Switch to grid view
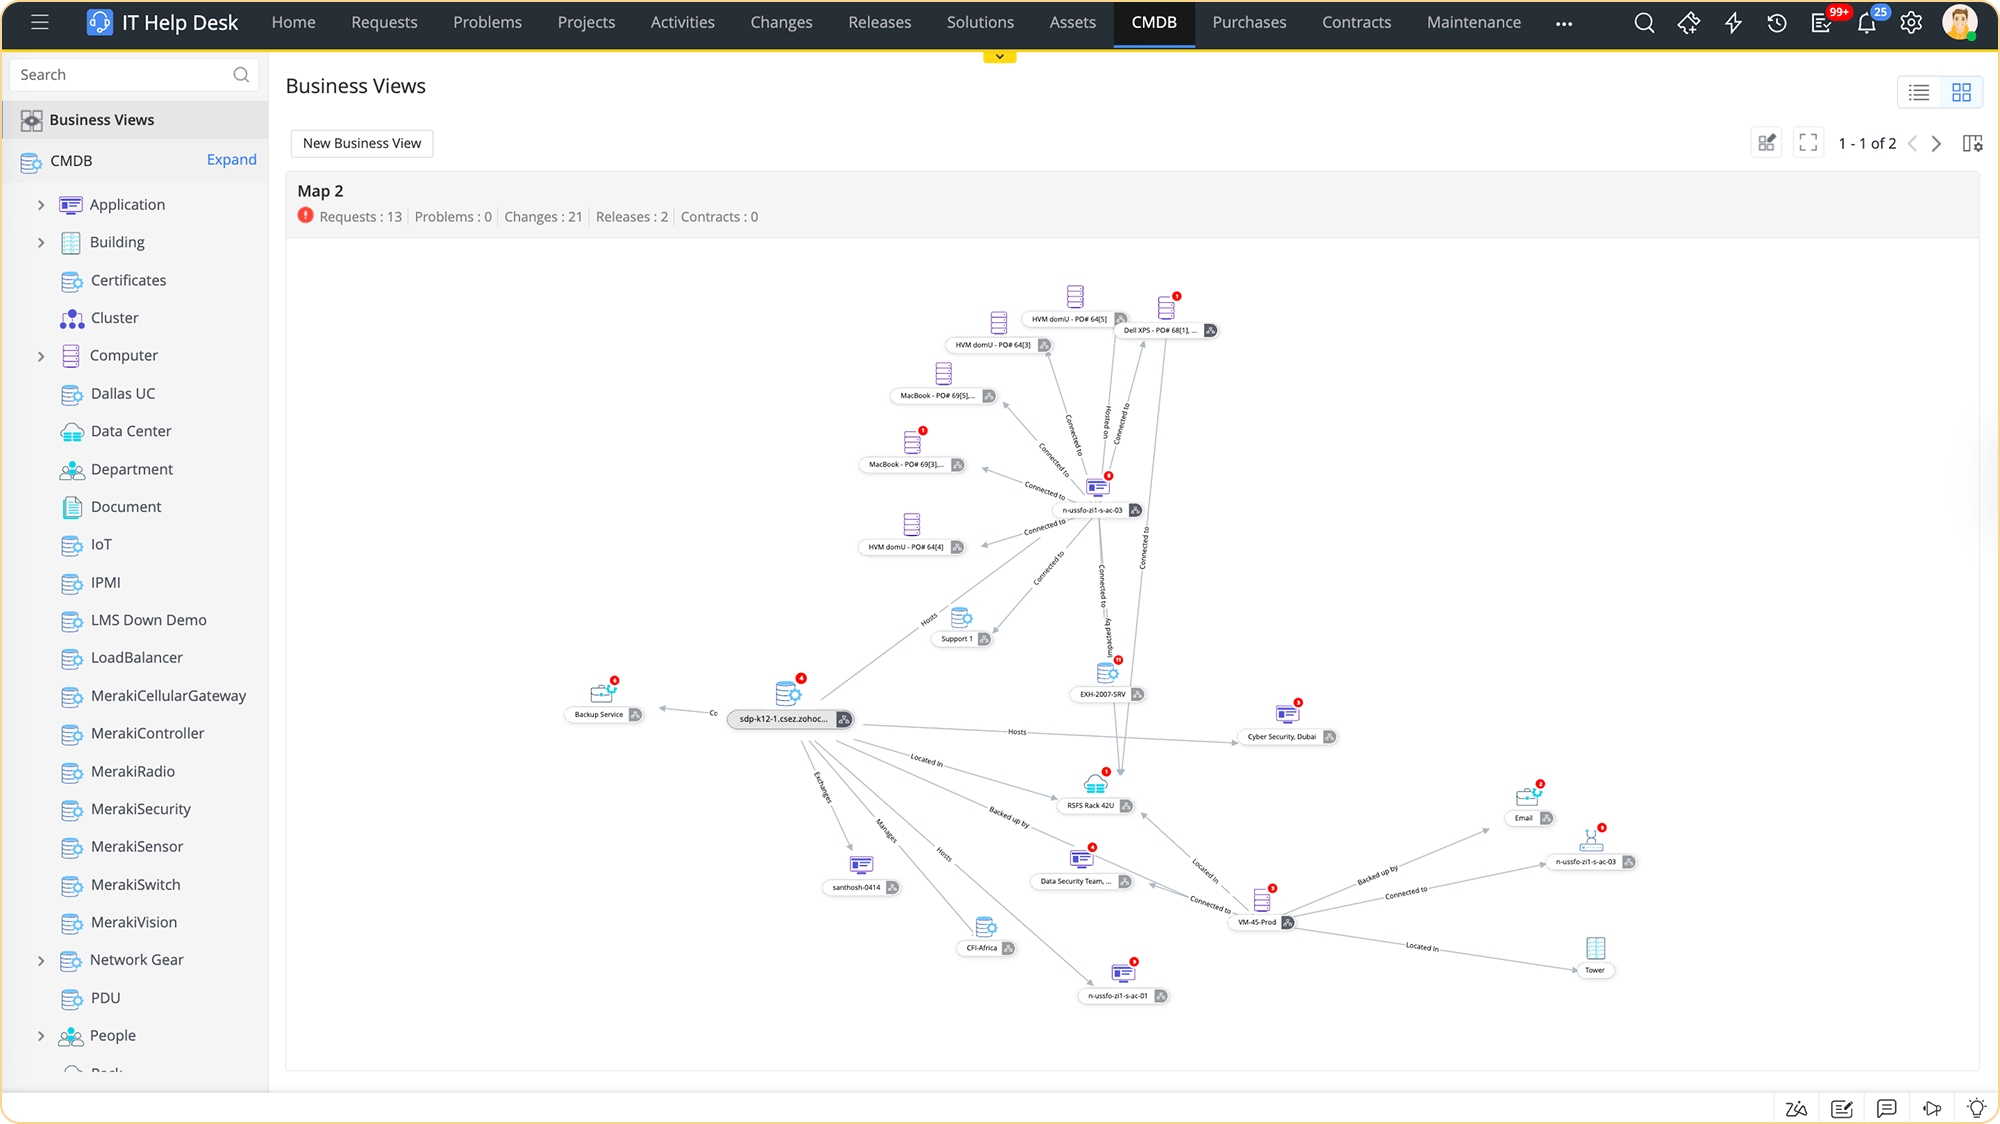The image size is (2000, 1124). [x=1961, y=92]
